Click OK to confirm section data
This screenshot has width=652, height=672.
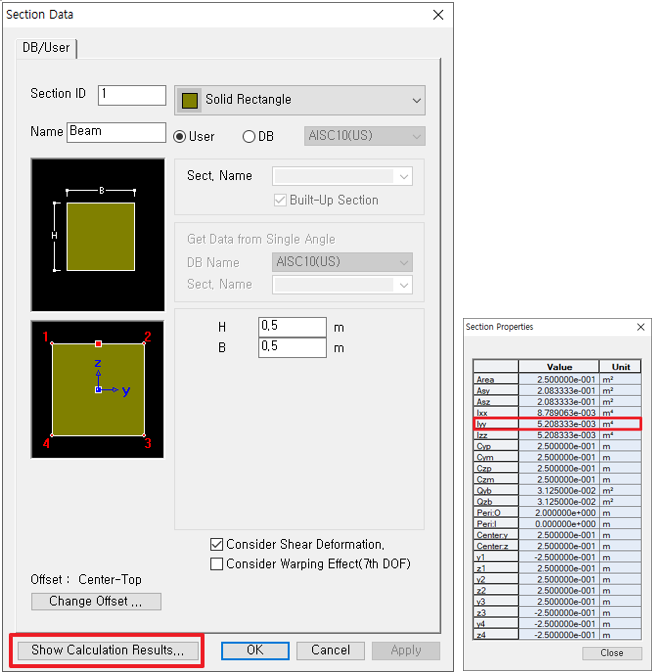pos(254,650)
